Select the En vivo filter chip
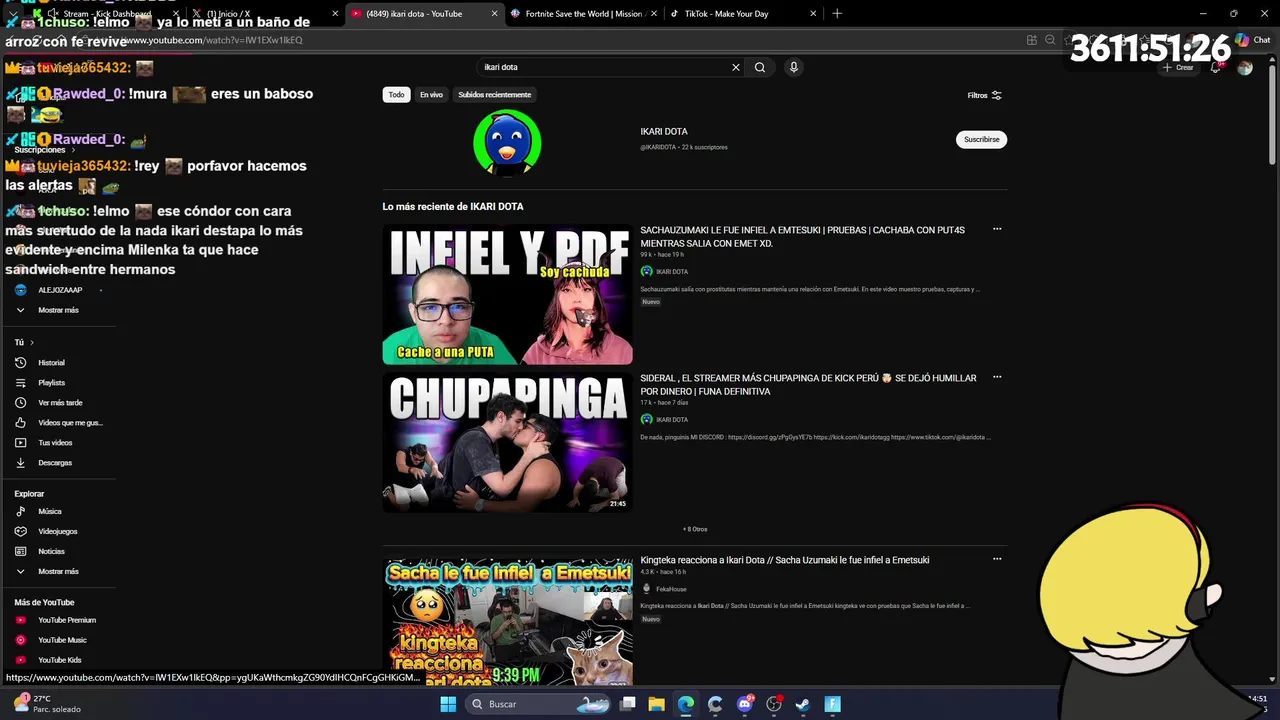The image size is (1280, 720). point(431,94)
